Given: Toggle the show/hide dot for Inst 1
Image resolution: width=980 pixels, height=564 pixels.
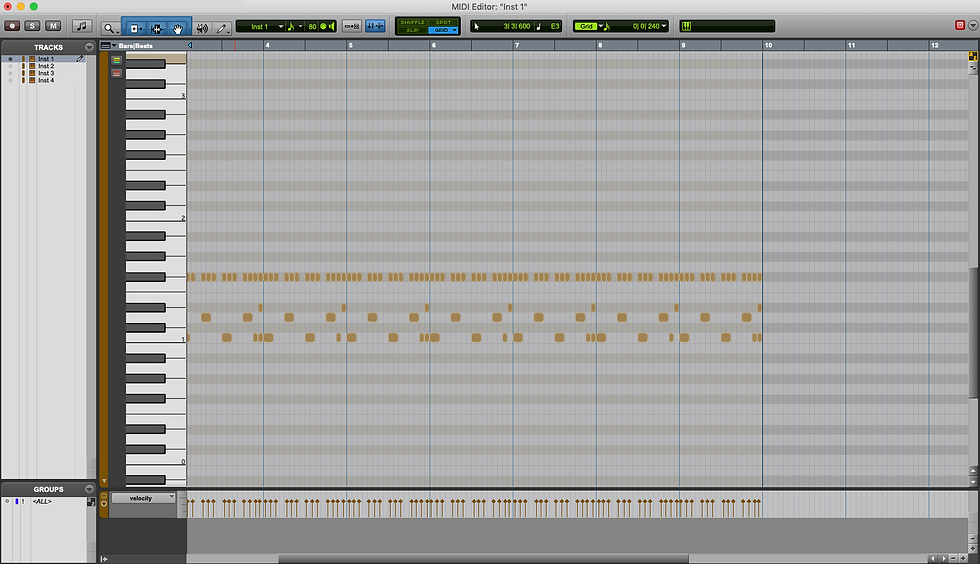Looking at the screenshot, I should [10, 59].
